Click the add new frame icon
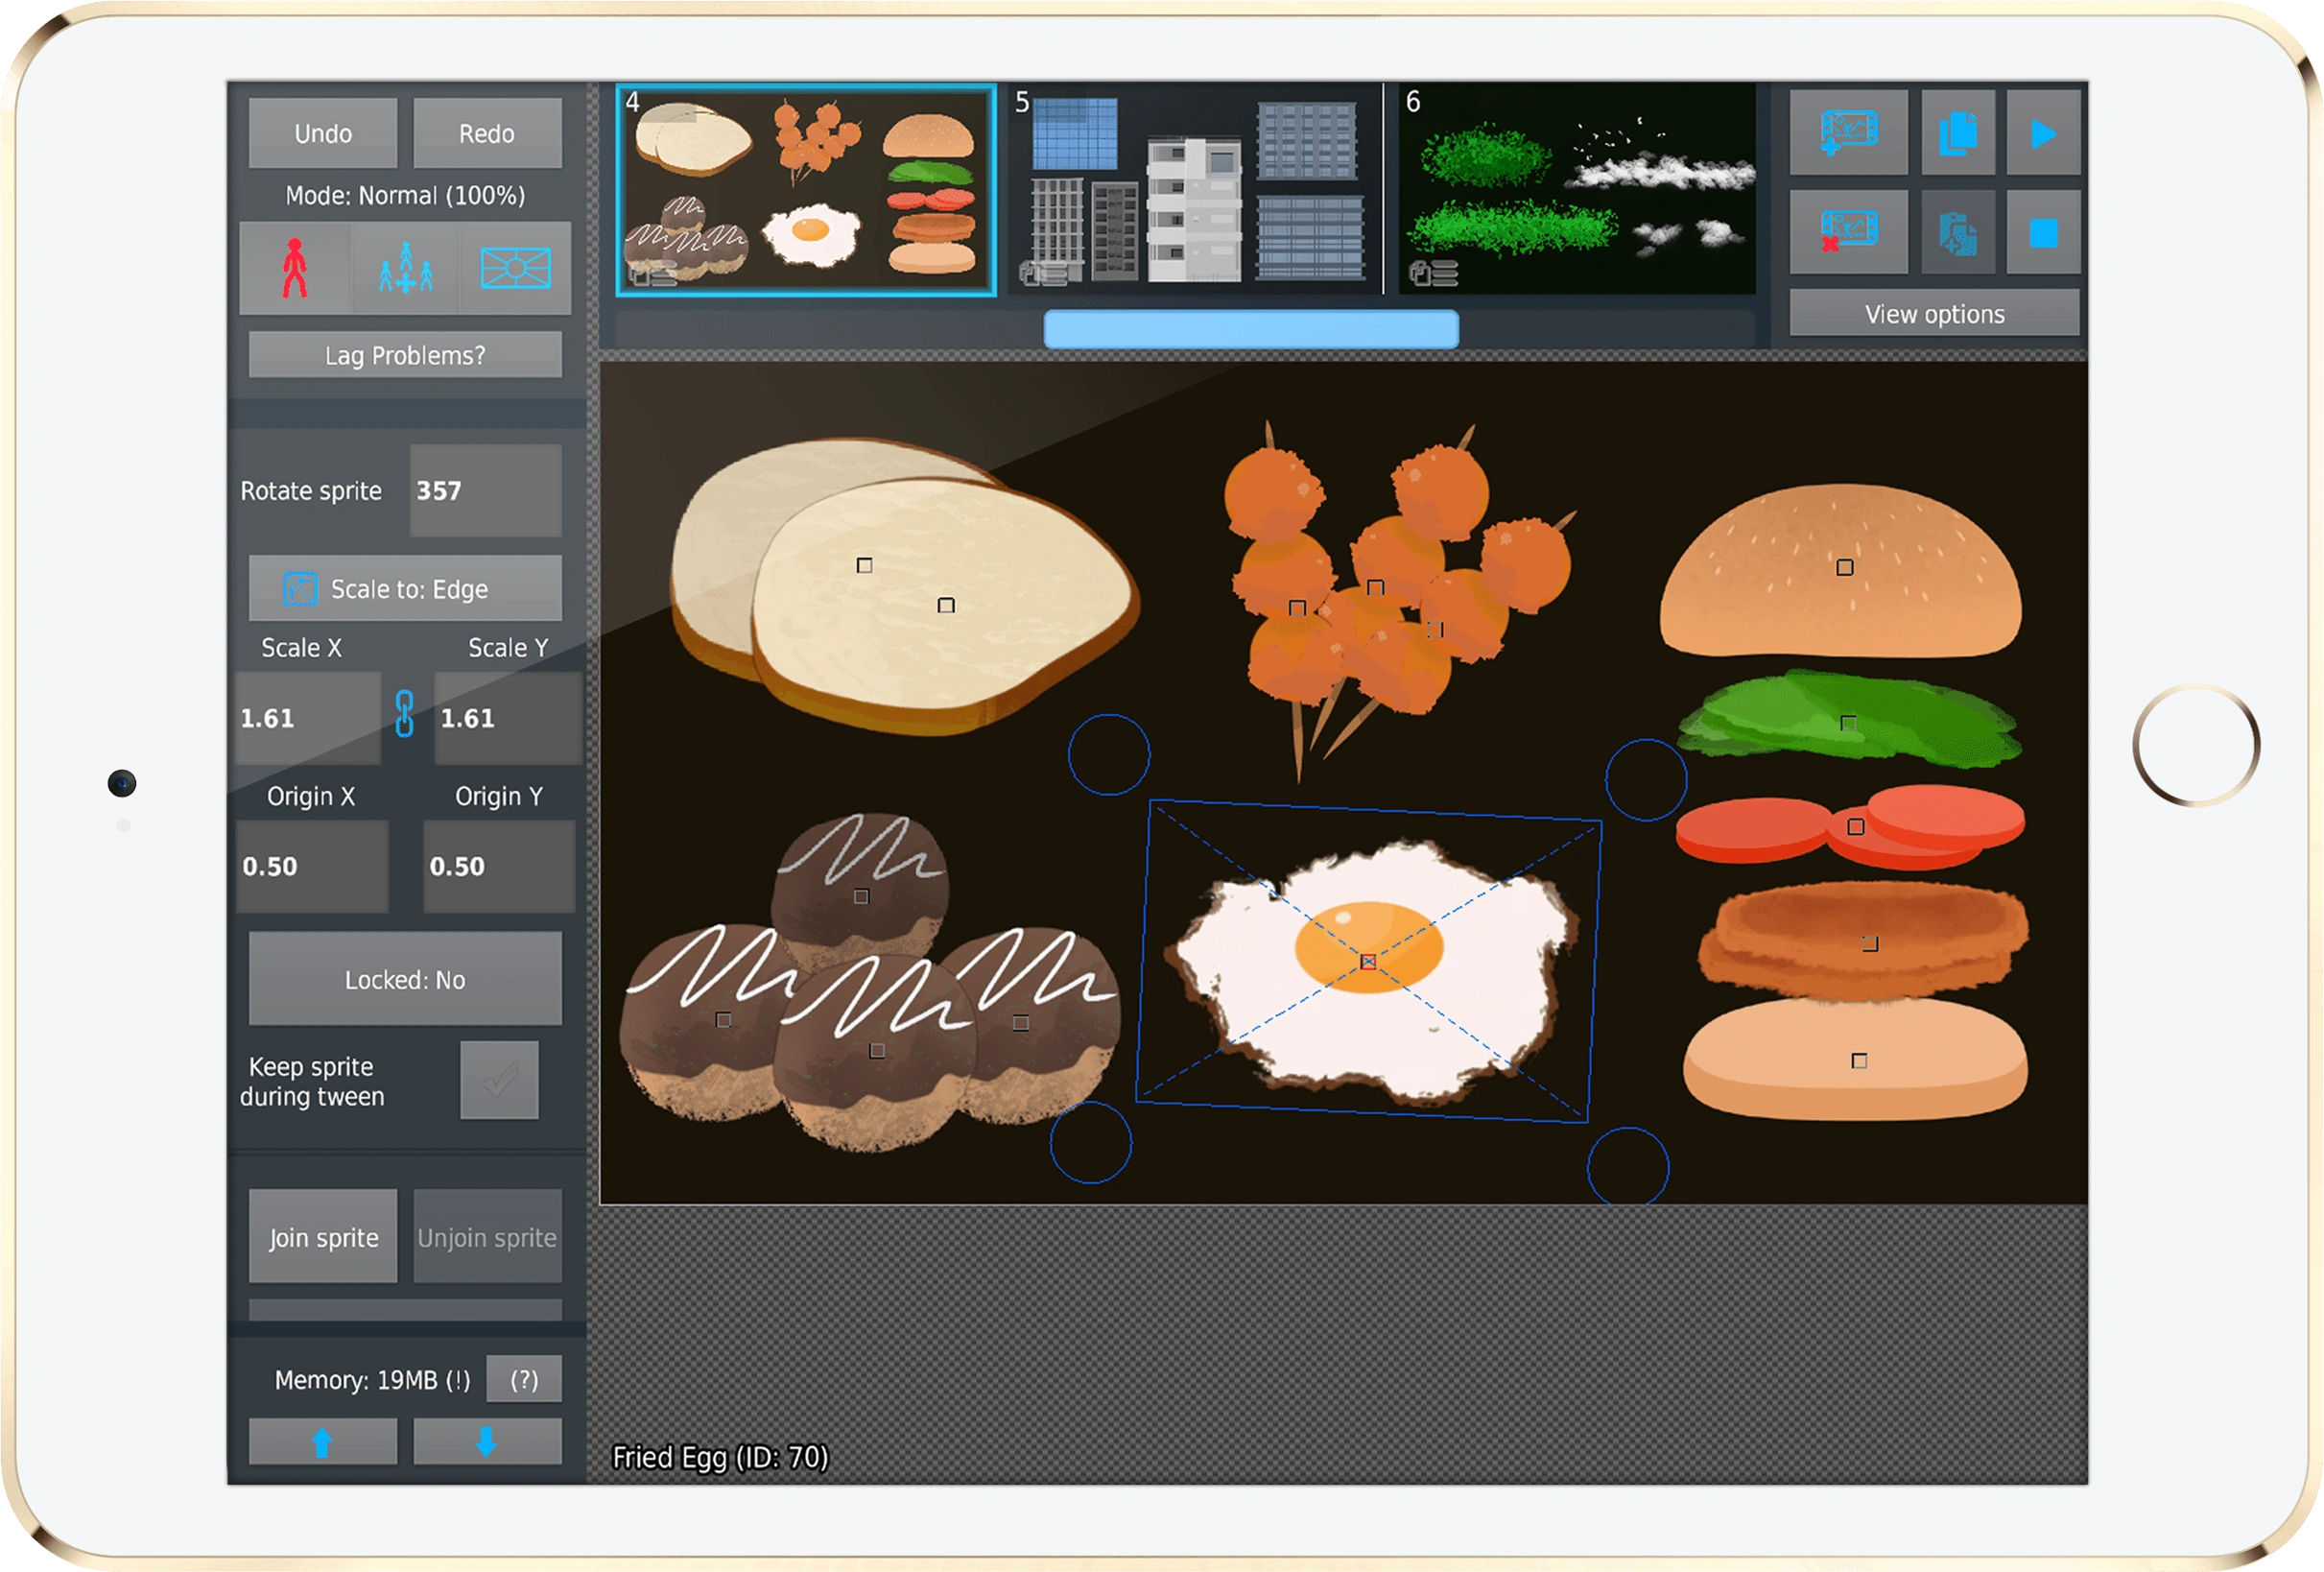 (1848, 133)
